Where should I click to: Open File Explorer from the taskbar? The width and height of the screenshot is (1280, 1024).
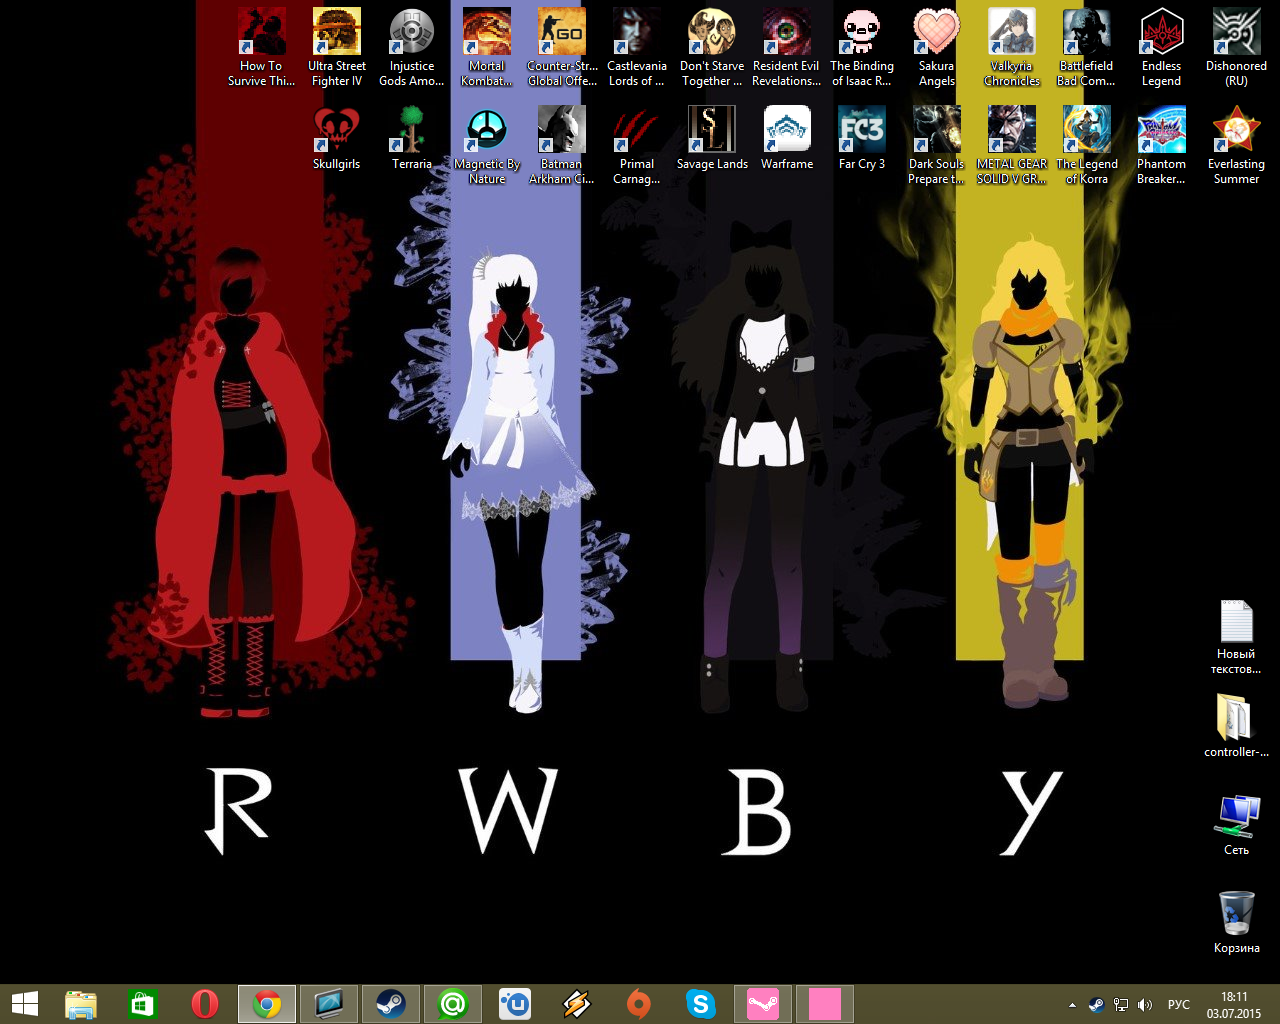[x=81, y=1004]
